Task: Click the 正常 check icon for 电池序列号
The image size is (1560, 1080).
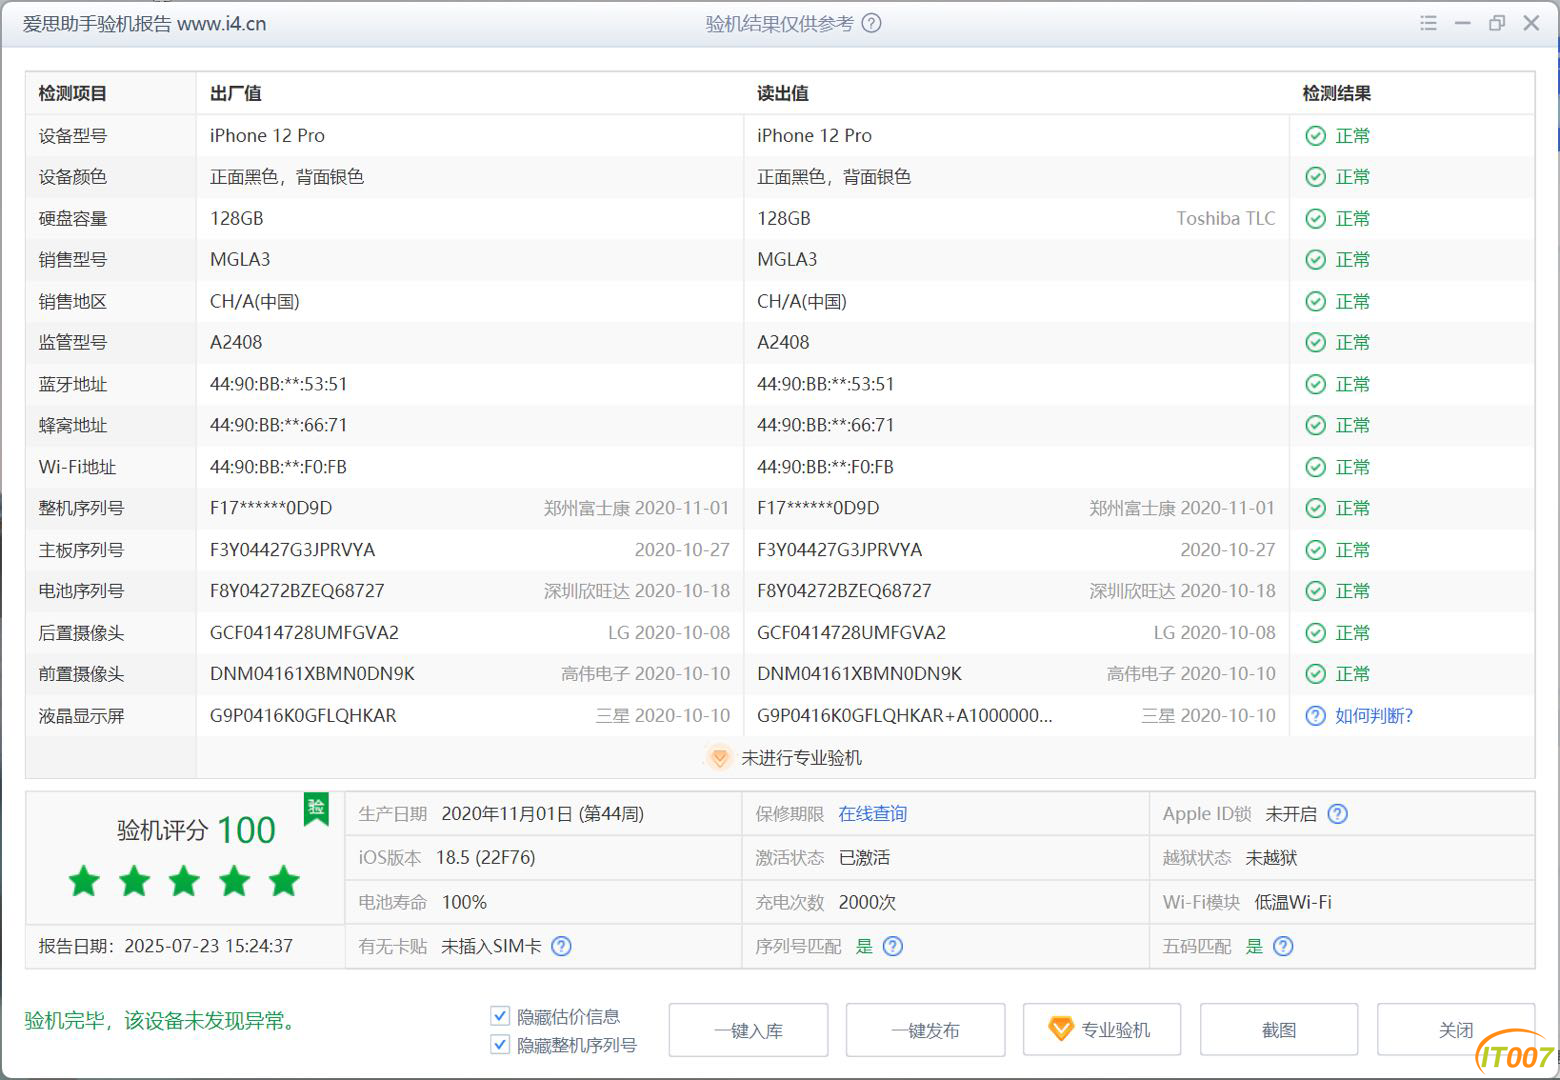Action: [x=1316, y=592]
